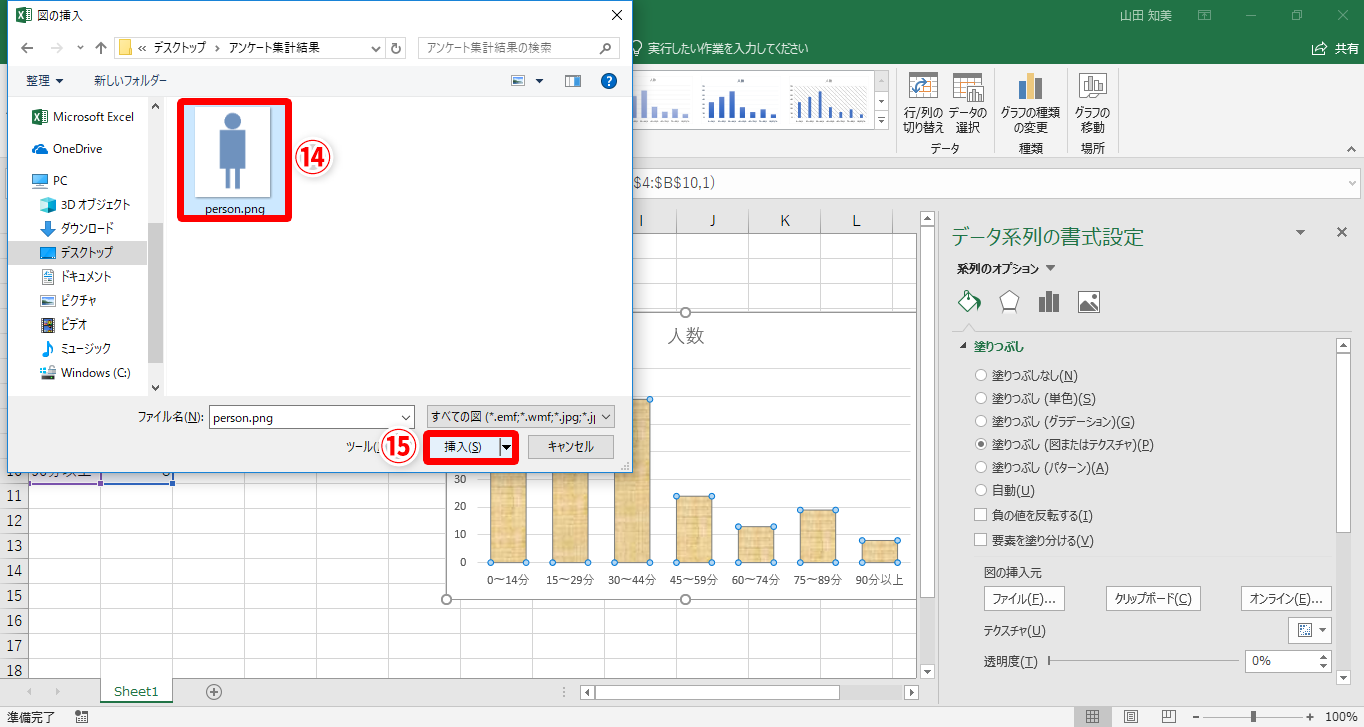Show the preview pane in the dialog
Screen dimensions: 1364x727
pyautogui.click(x=573, y=81)
